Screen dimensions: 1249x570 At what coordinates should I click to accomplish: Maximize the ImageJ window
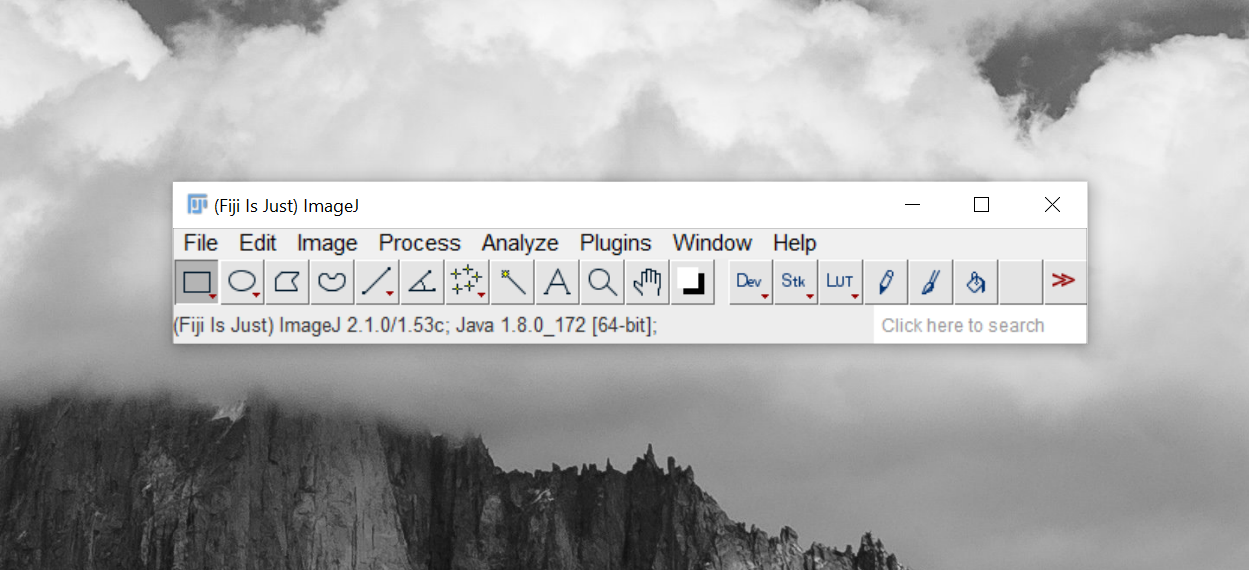(x=981, y=205)
